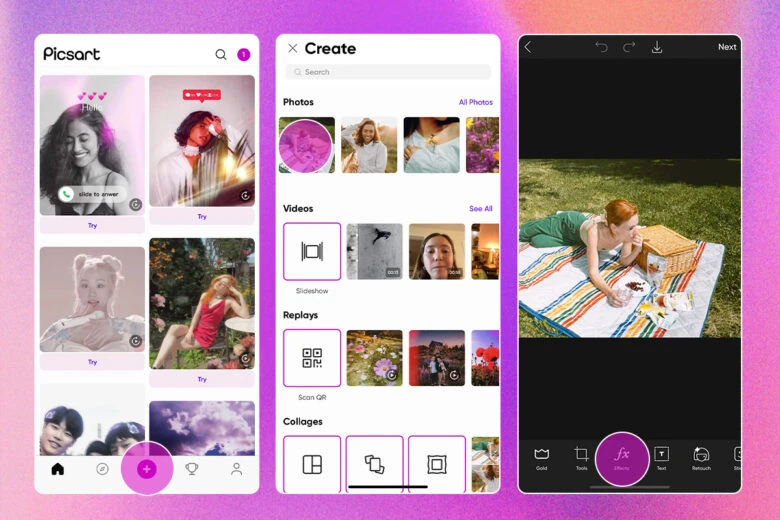Click the Search field in Create

(x=388, y=72)
